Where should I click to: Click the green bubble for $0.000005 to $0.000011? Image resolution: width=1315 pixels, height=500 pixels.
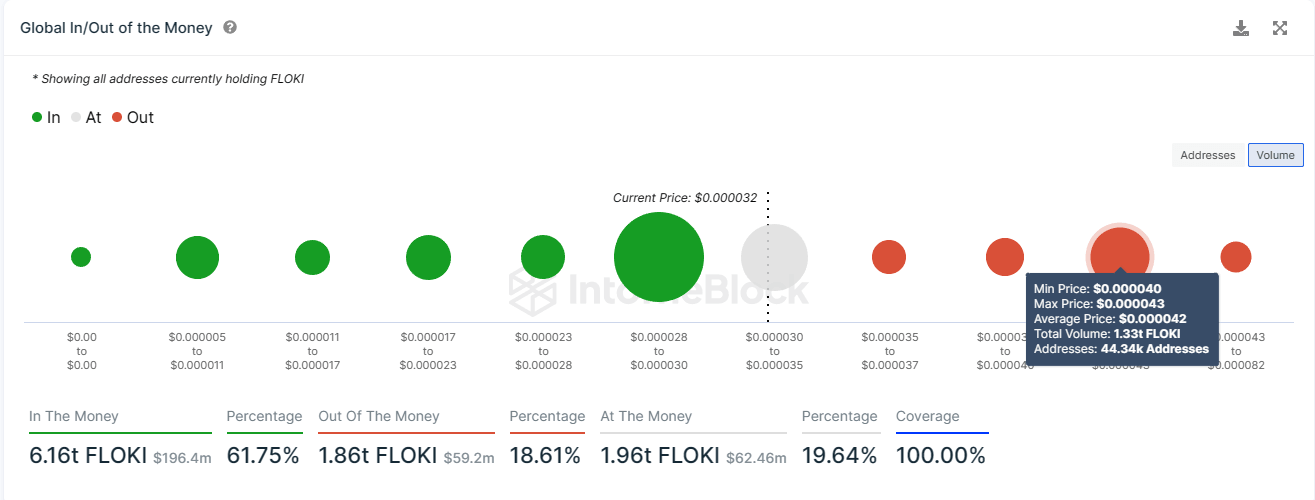point(197,257)
